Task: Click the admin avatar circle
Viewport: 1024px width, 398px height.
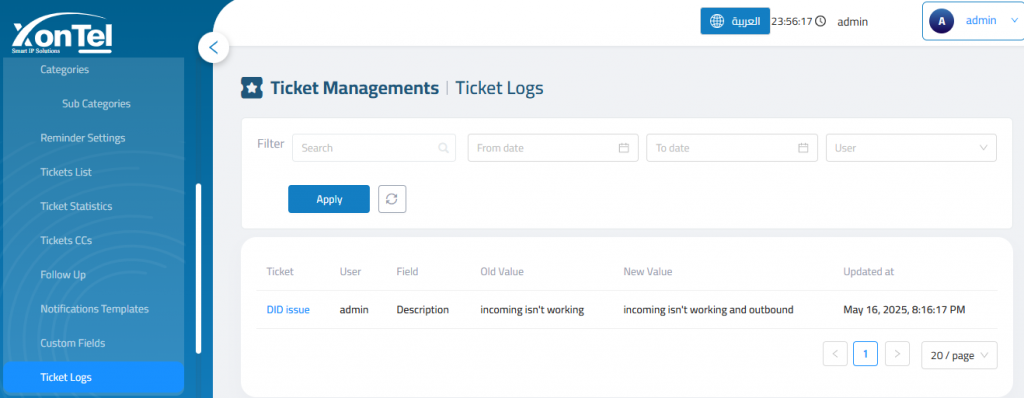Action: click(941, 21)
